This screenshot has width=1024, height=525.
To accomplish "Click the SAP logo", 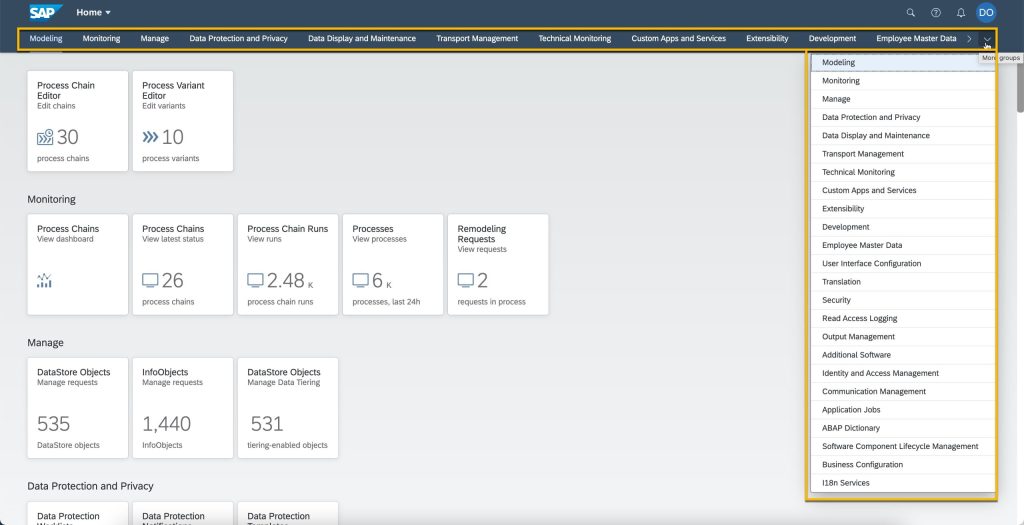I will (x=46, y=12).
